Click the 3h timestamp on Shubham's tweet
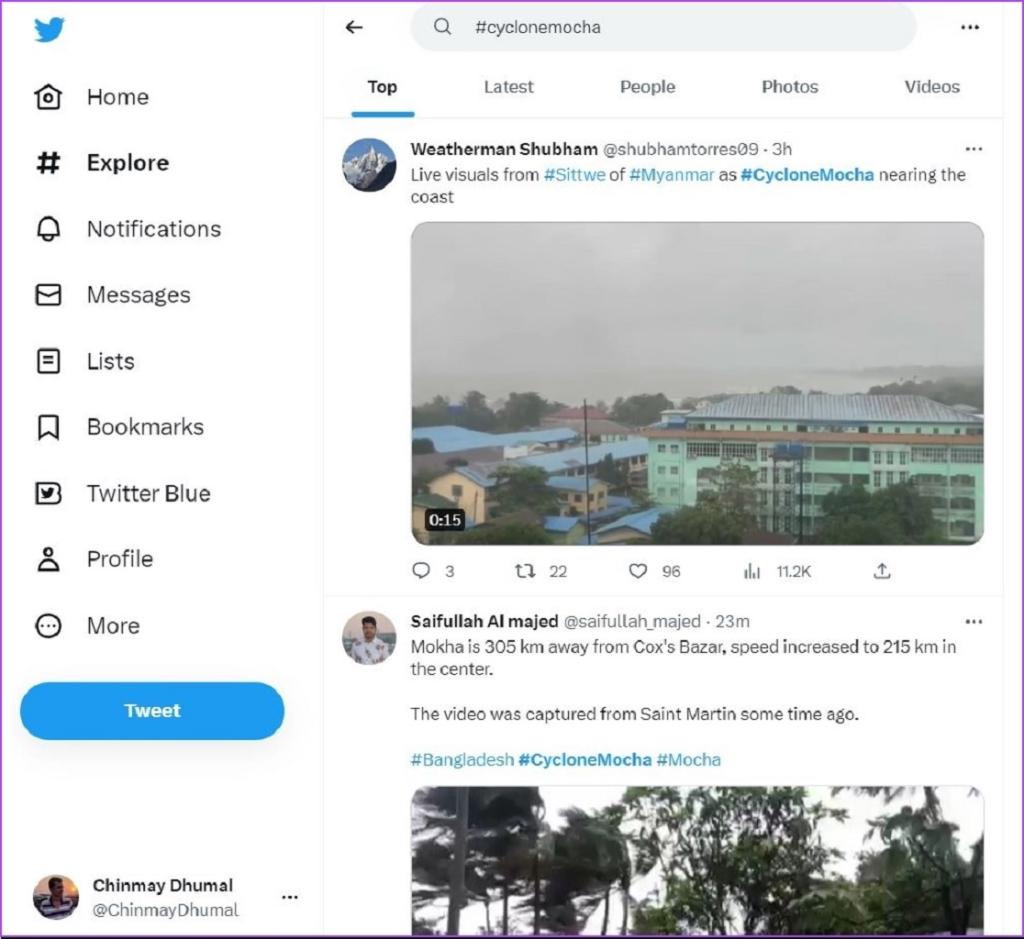 [x=782, y=150]
